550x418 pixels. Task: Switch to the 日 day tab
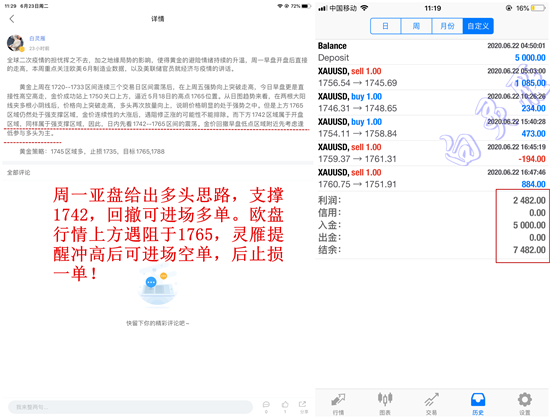385,26
